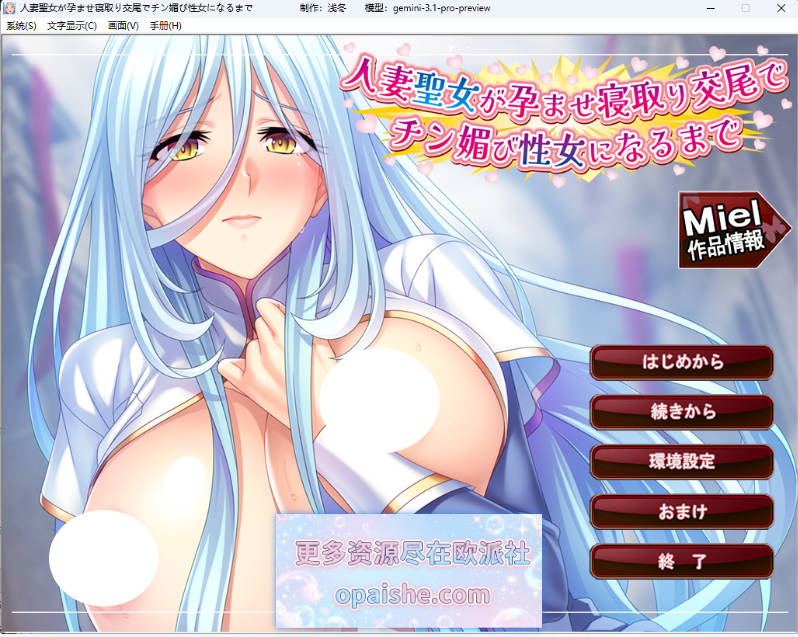
Task: Open the 文字显示(C) menu
Action: pos(72,26)
